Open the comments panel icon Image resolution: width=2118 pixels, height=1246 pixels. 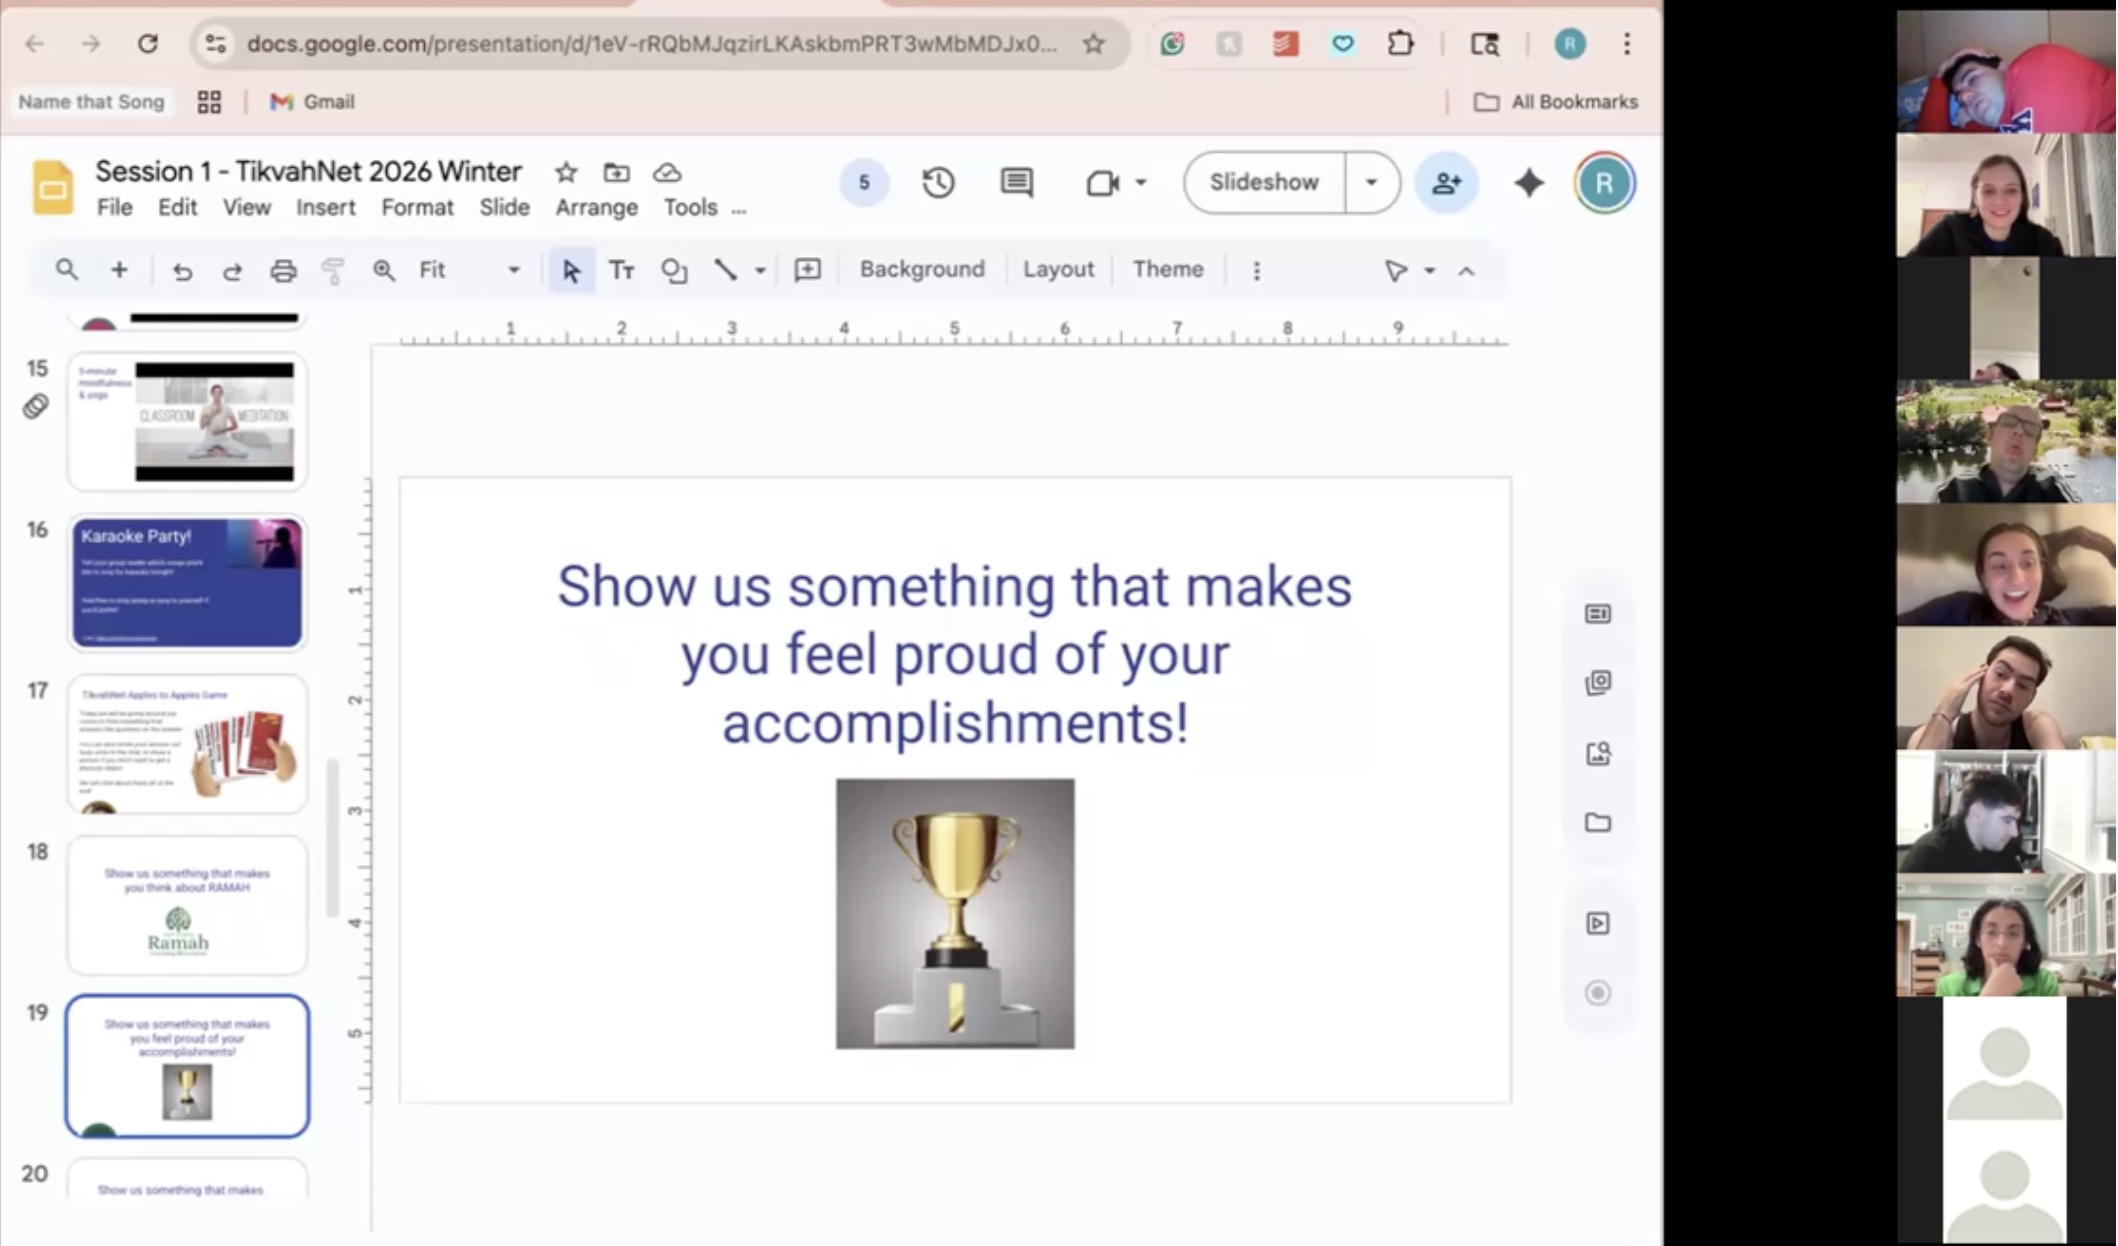point(1016,183)
